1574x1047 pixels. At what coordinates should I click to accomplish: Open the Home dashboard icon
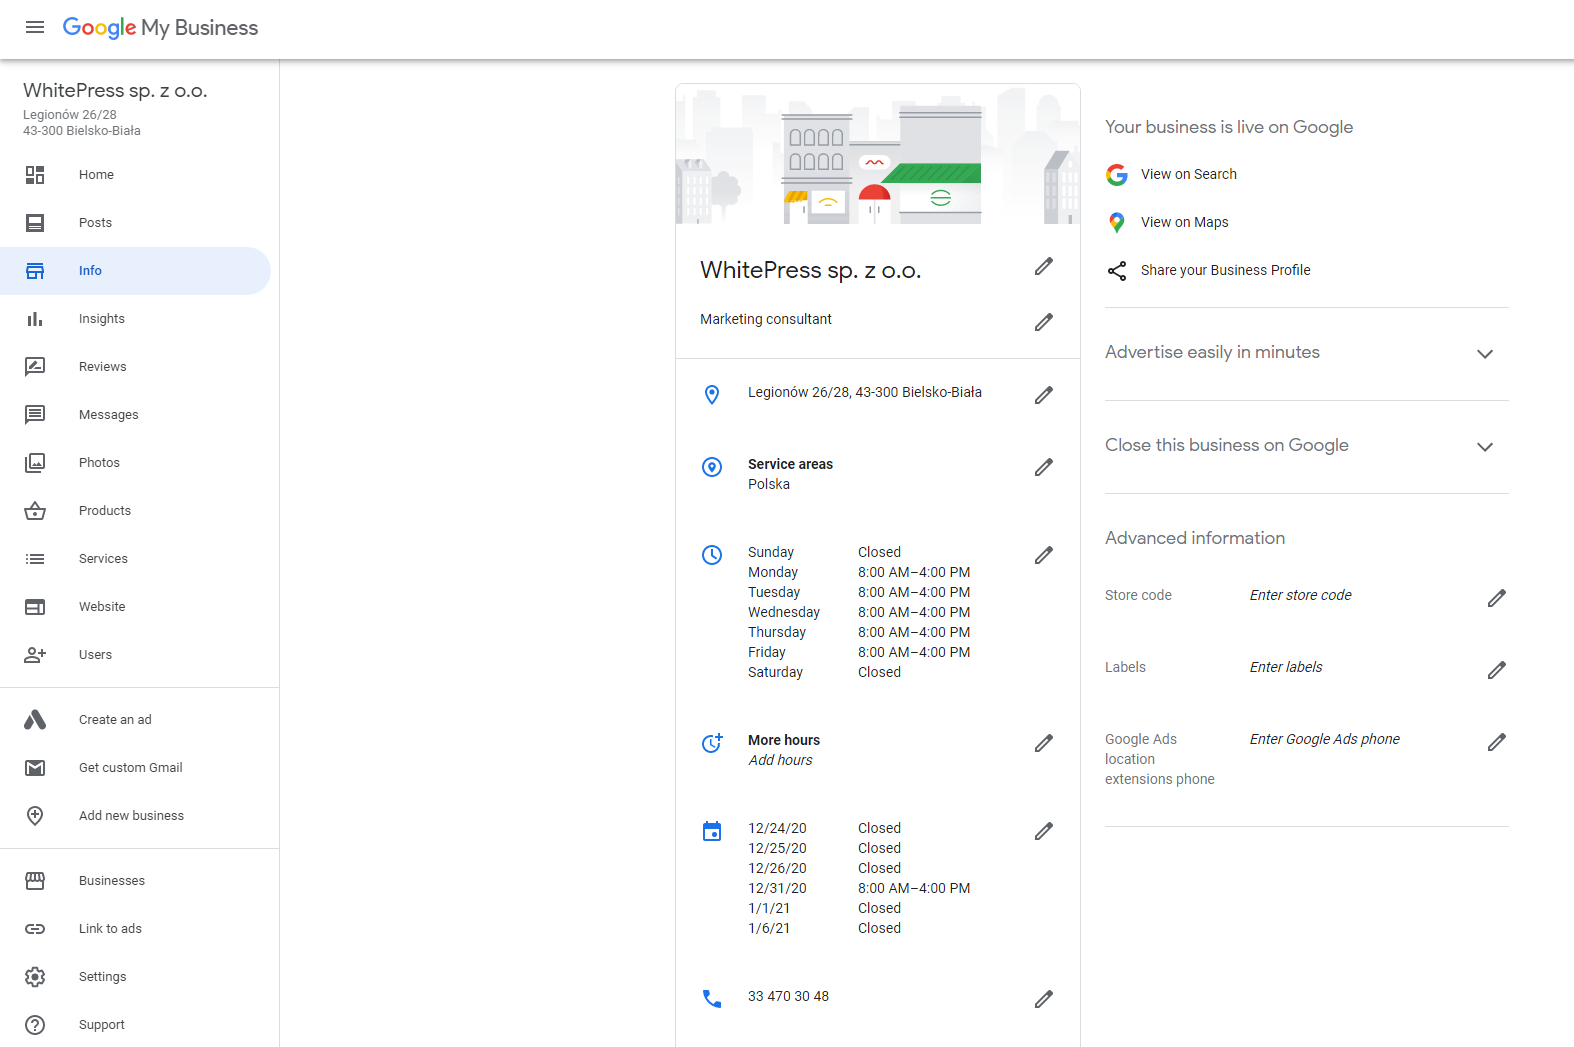pyautogui.click(x=35, y=175)
